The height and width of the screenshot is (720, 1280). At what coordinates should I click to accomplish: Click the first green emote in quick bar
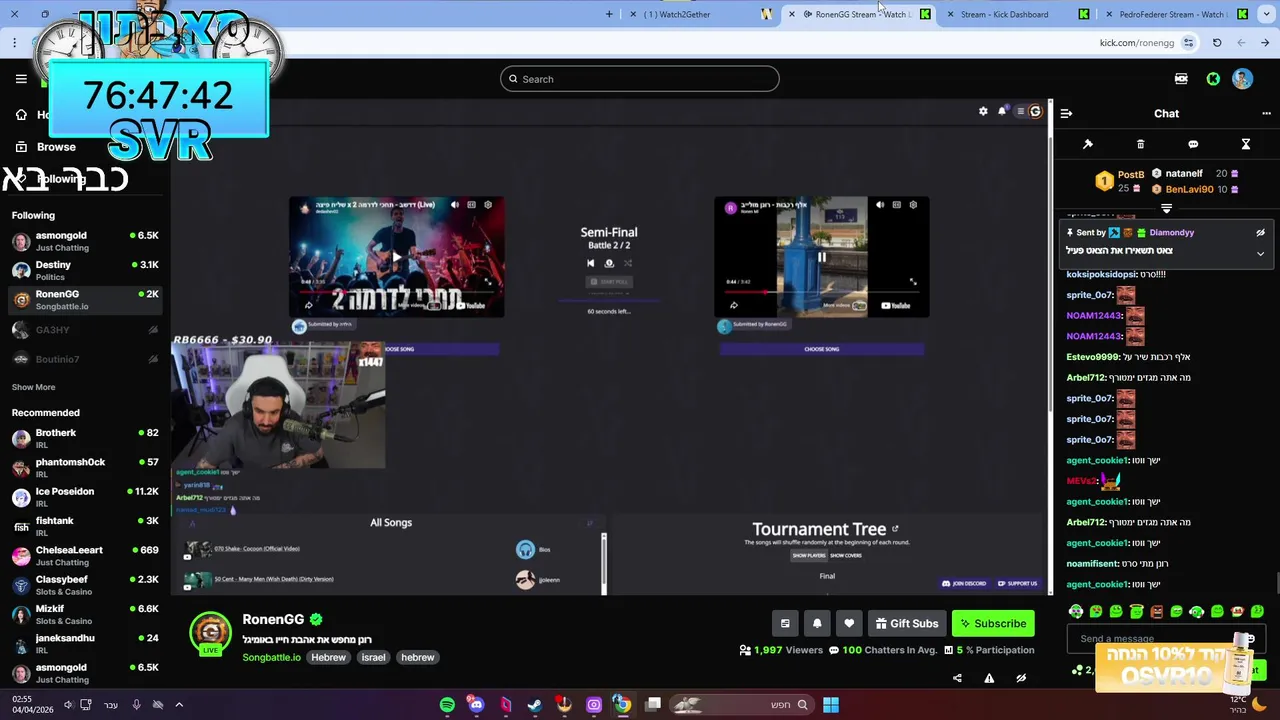pyautogui.click(x=1076, y=611)
